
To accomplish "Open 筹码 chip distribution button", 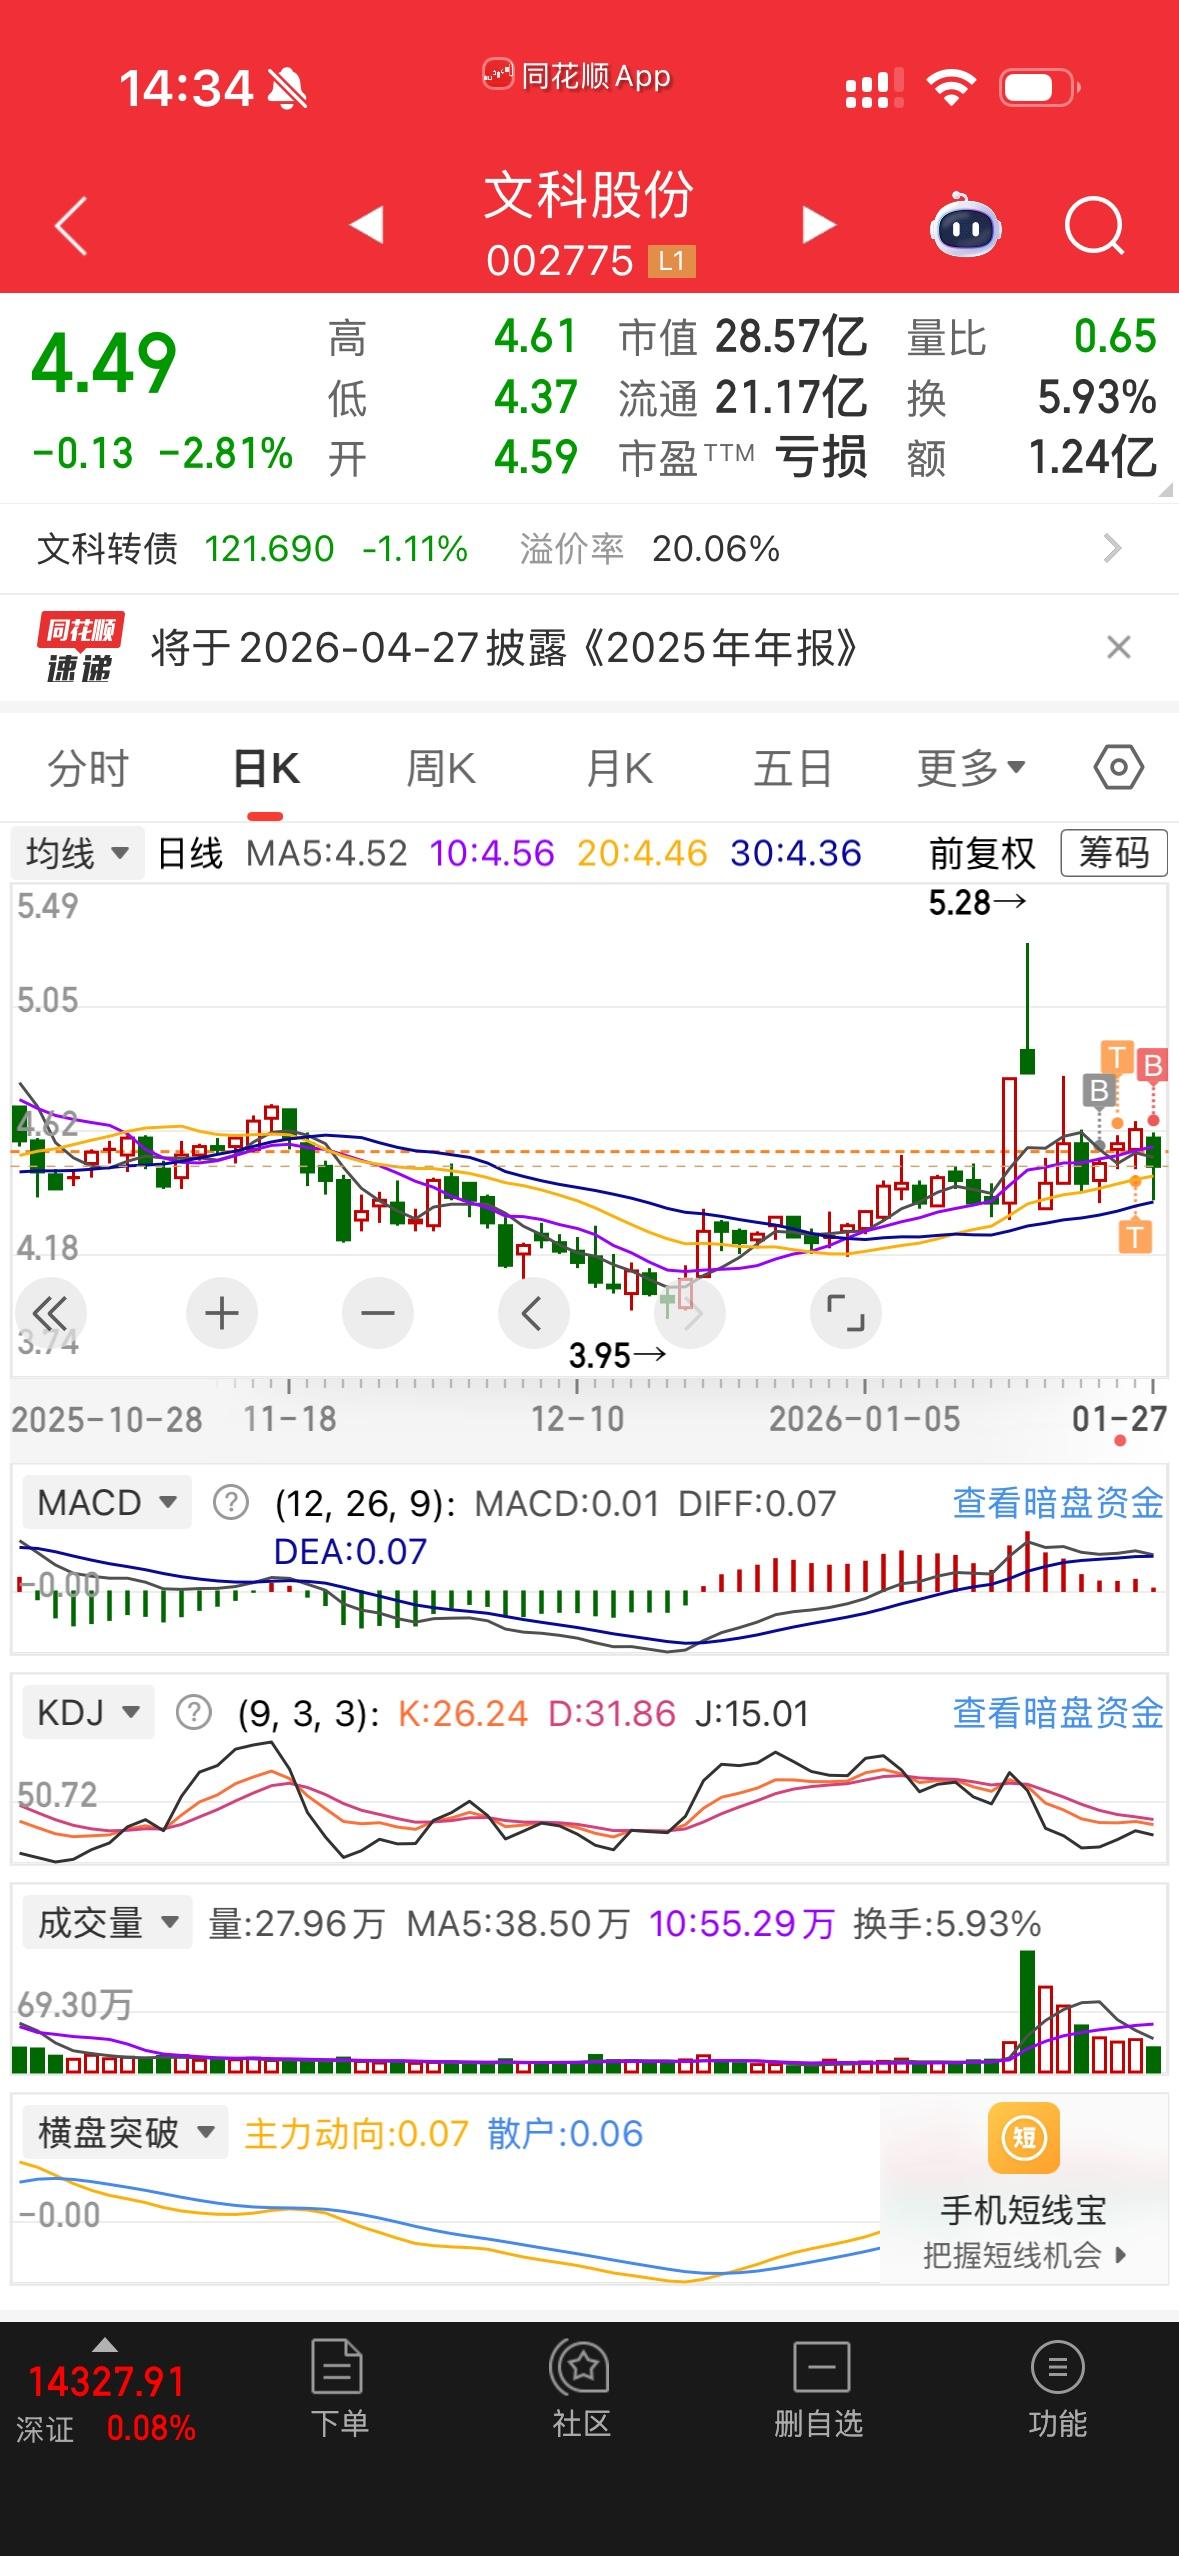I will pyautogui.click(x=1113, y=853).
